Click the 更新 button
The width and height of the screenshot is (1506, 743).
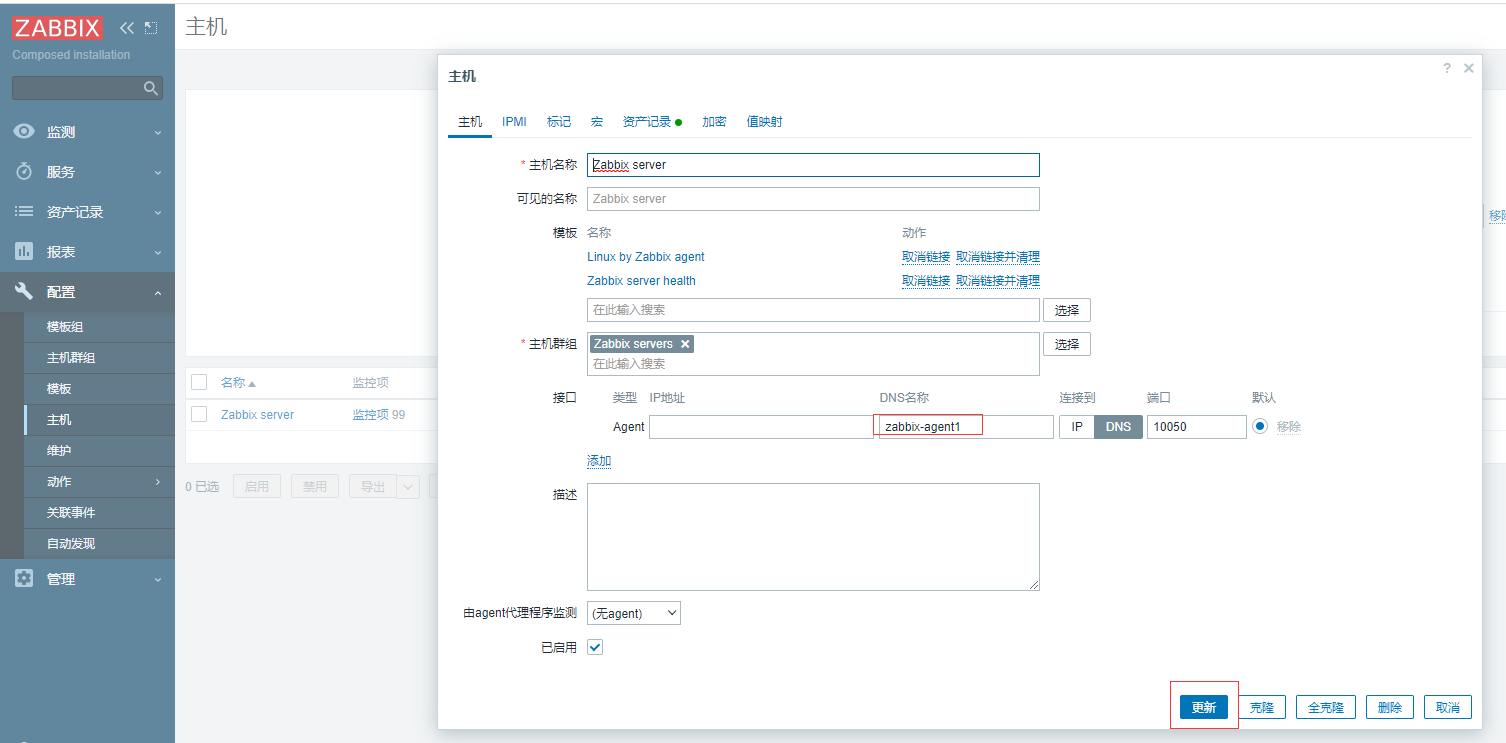point(1203,707)
